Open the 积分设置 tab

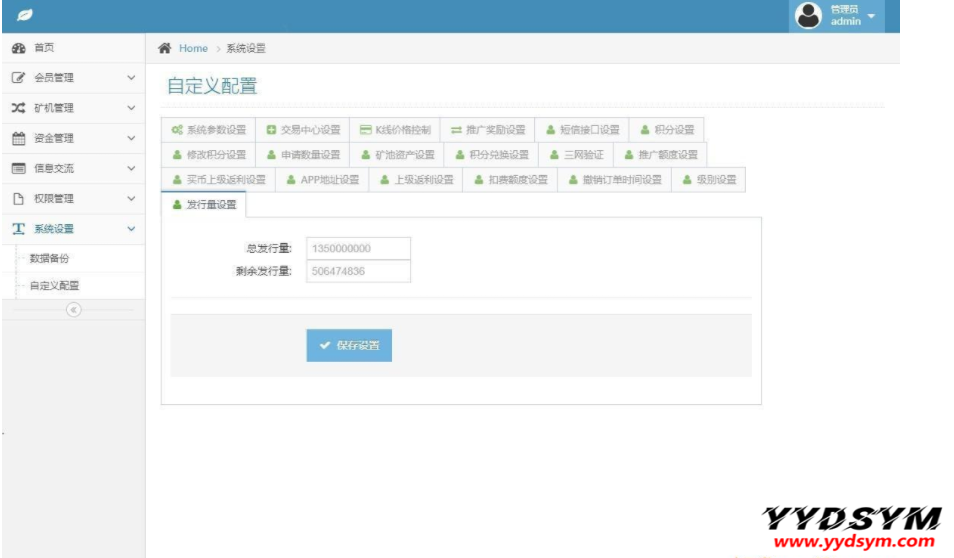click(x=667, y=130)
